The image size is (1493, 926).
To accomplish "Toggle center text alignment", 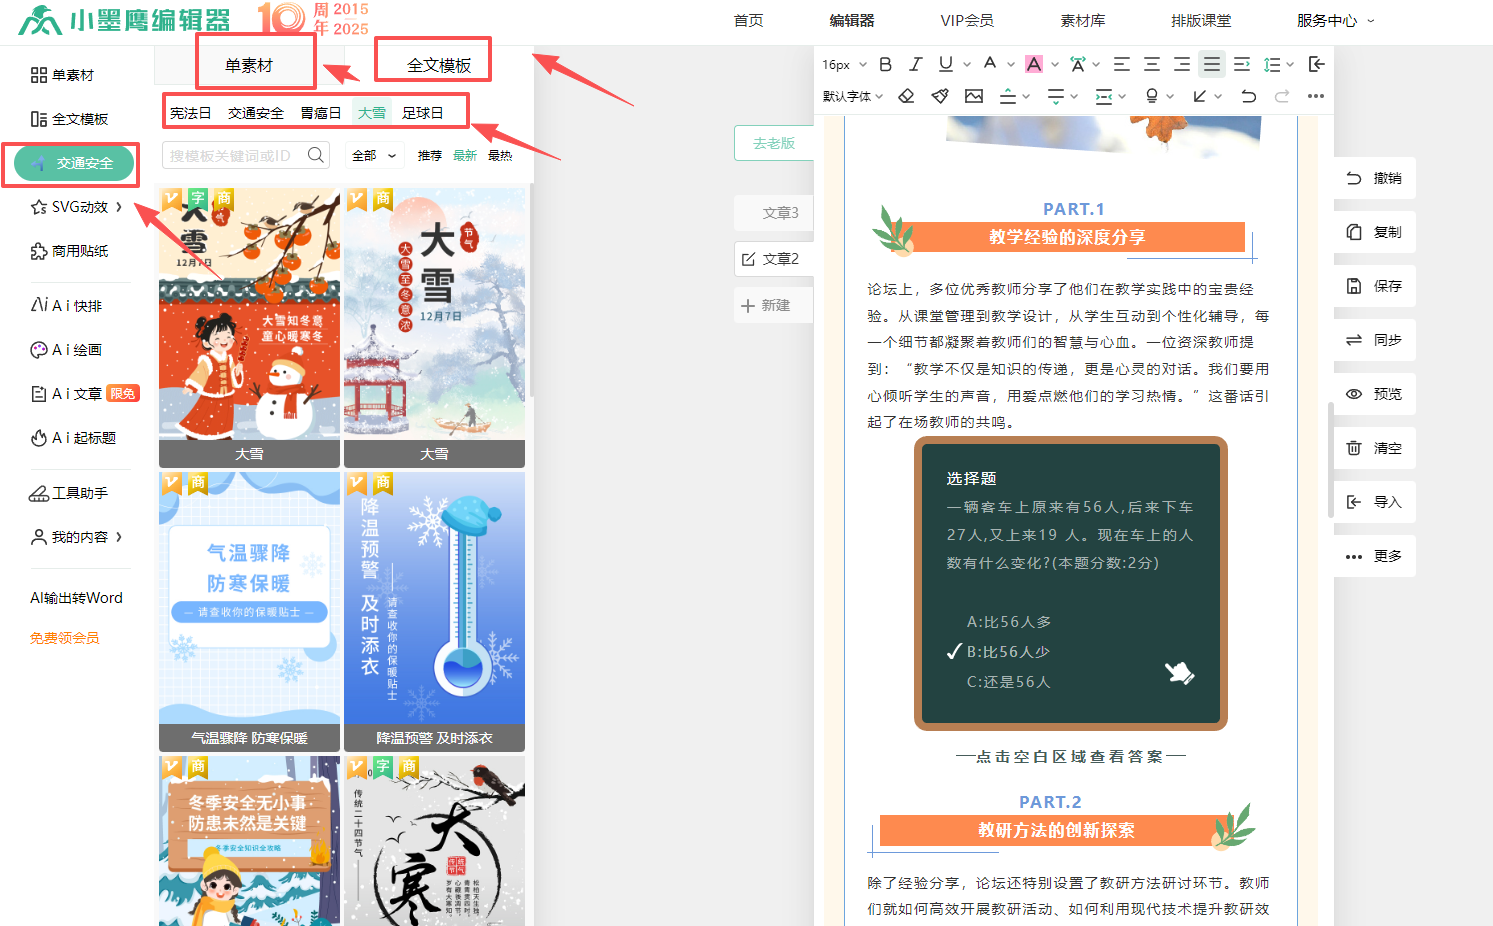I will pos(1152,64).
